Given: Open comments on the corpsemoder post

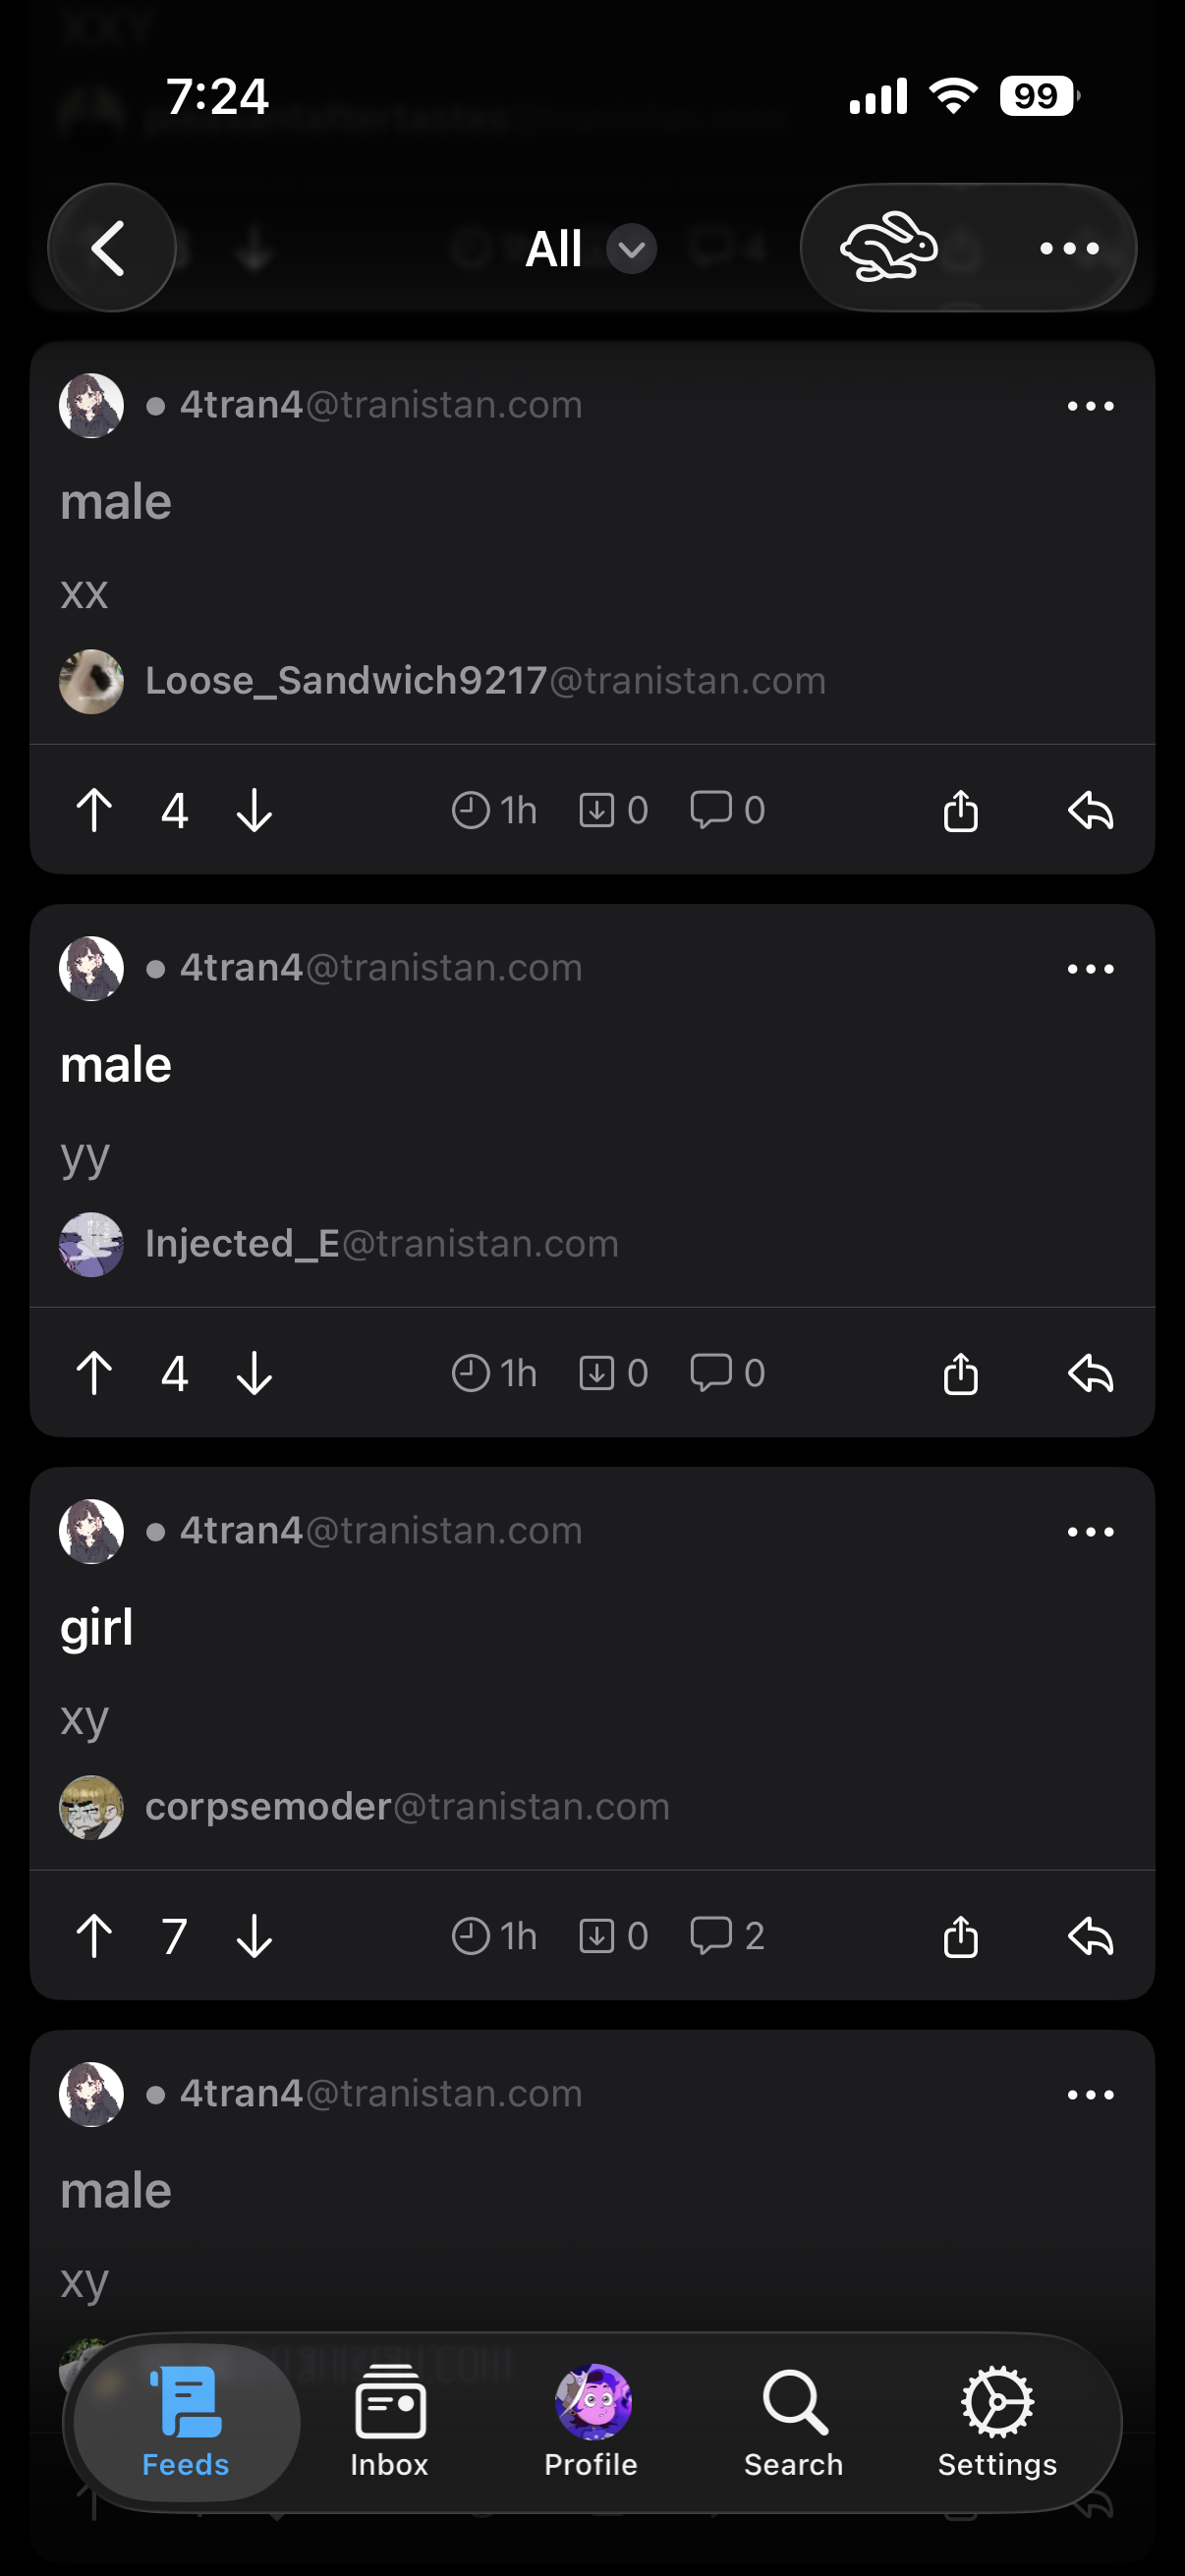Looking at the screenshot, I should pos(727,1936).
